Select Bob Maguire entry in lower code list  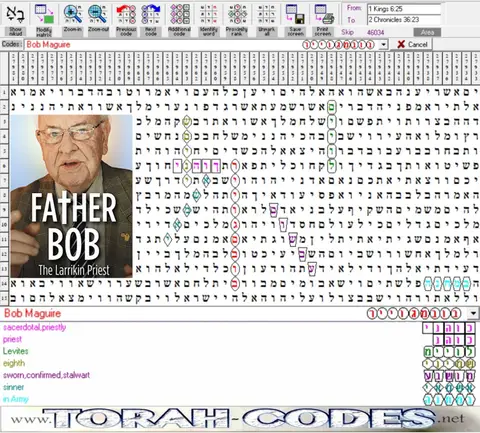pyautogui.click(x=32, y=313)
